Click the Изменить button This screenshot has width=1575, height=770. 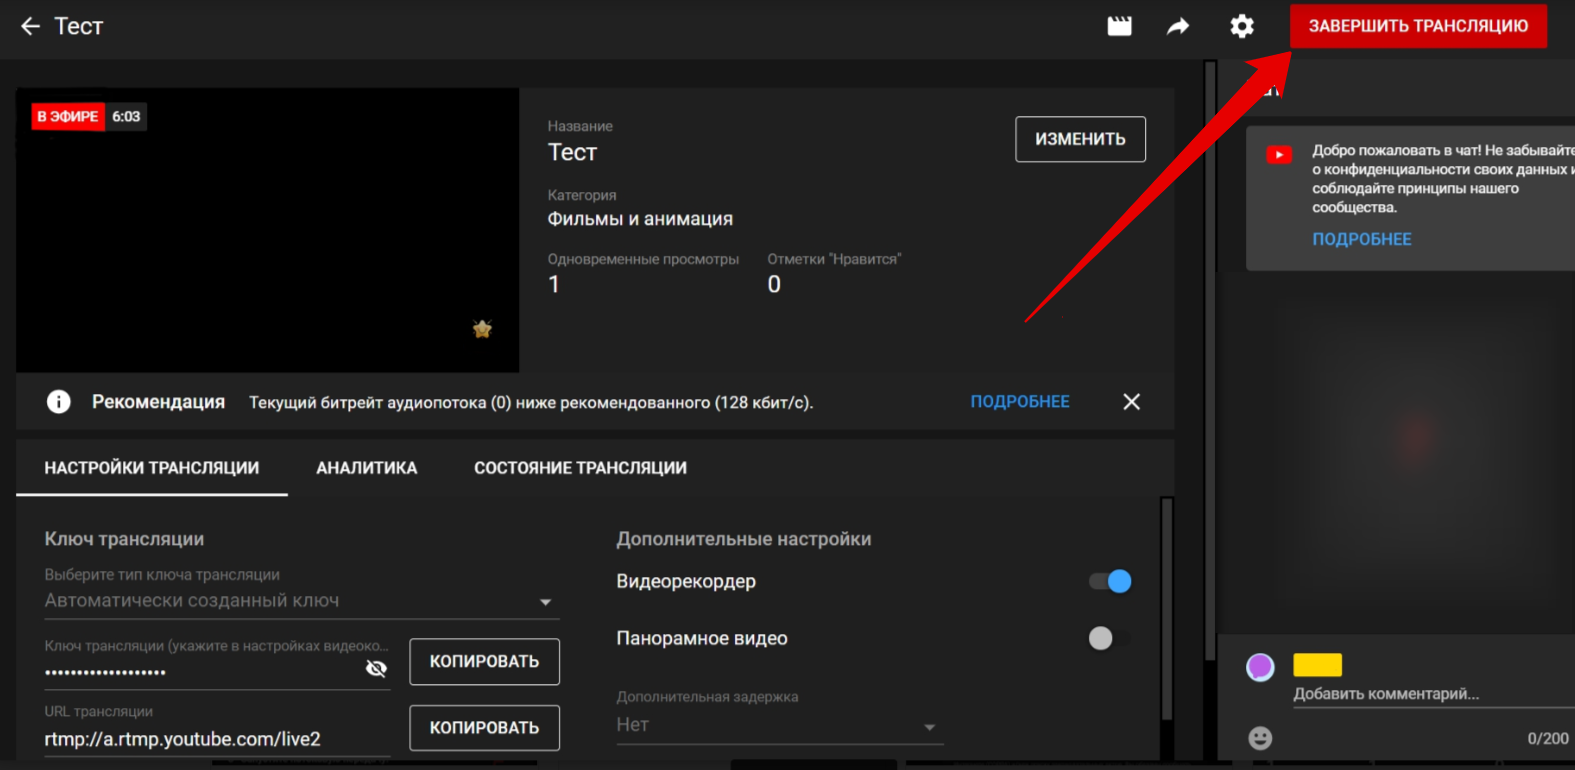coord(1080,139)
